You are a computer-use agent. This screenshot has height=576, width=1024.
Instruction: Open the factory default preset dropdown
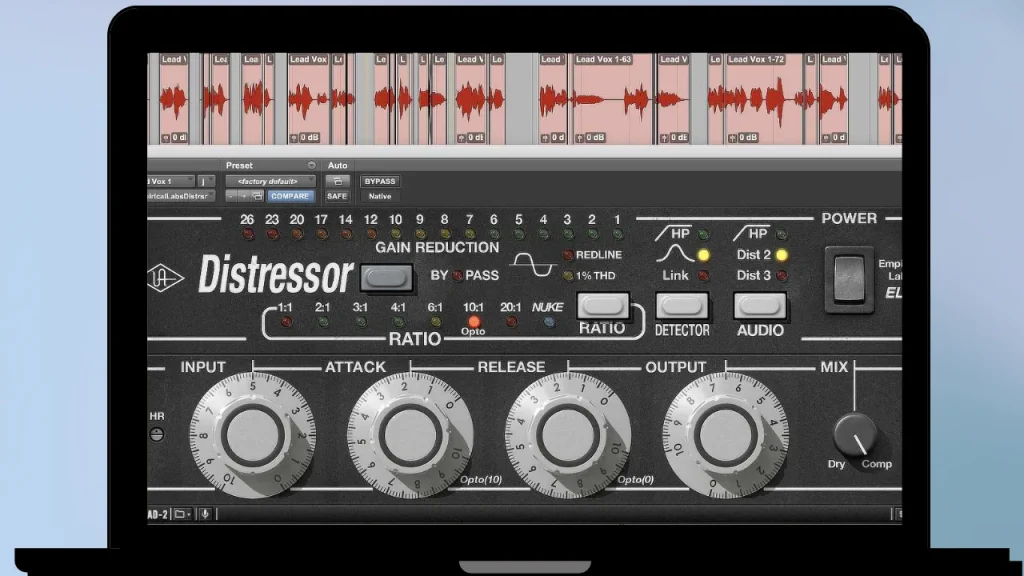(x=270, y=181)
